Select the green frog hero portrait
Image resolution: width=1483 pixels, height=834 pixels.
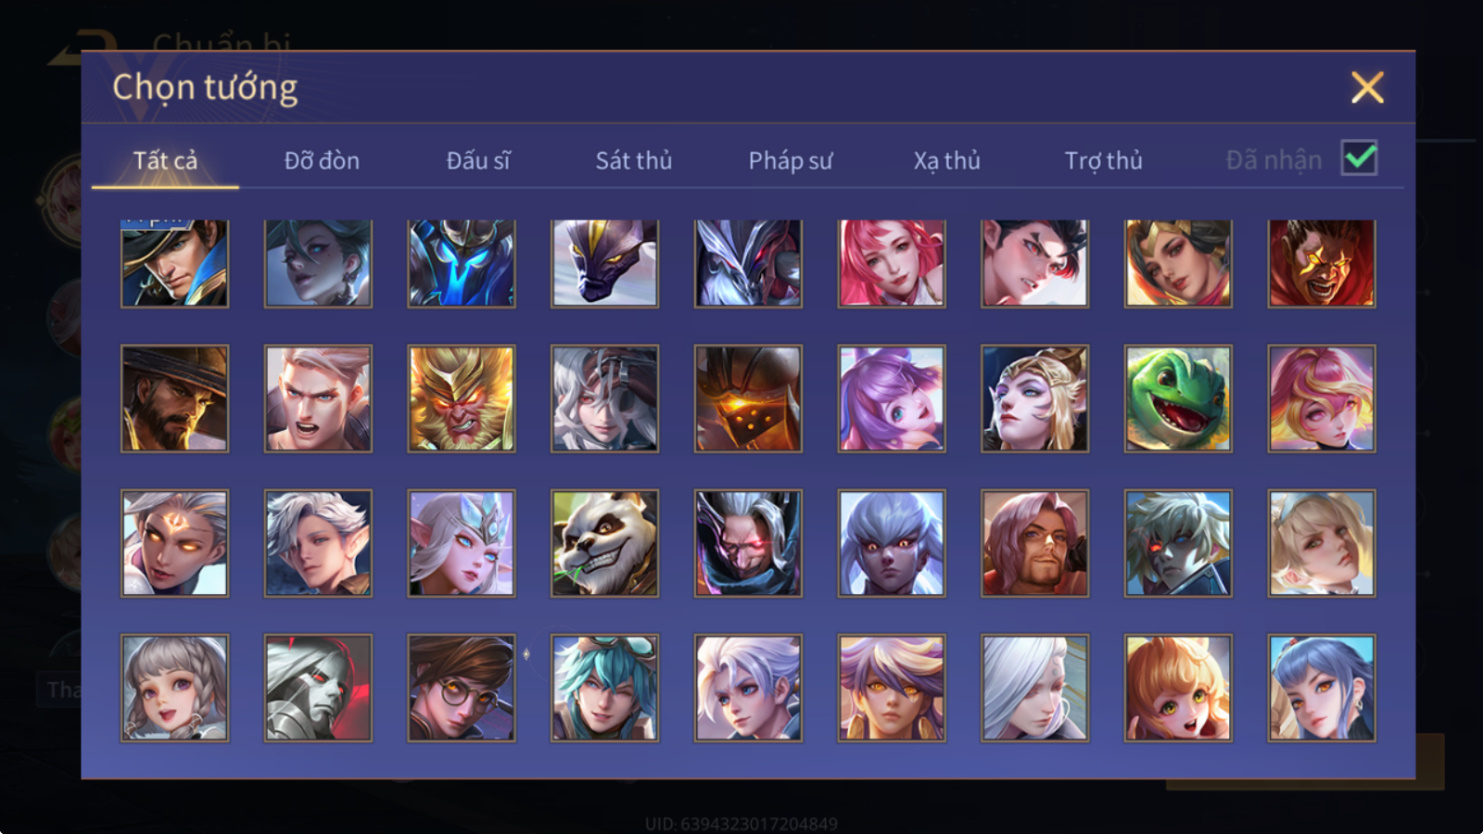[1178, 399]
